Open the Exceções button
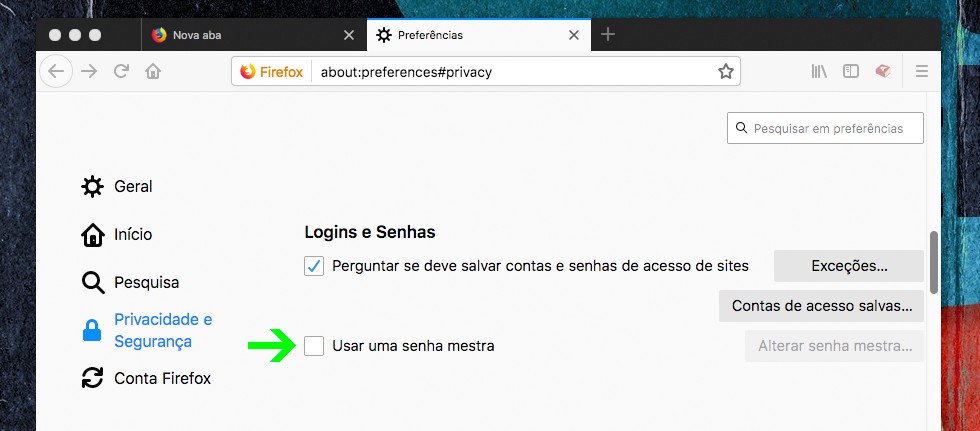The height and width of the screenshot is (431, 980). 849,266
